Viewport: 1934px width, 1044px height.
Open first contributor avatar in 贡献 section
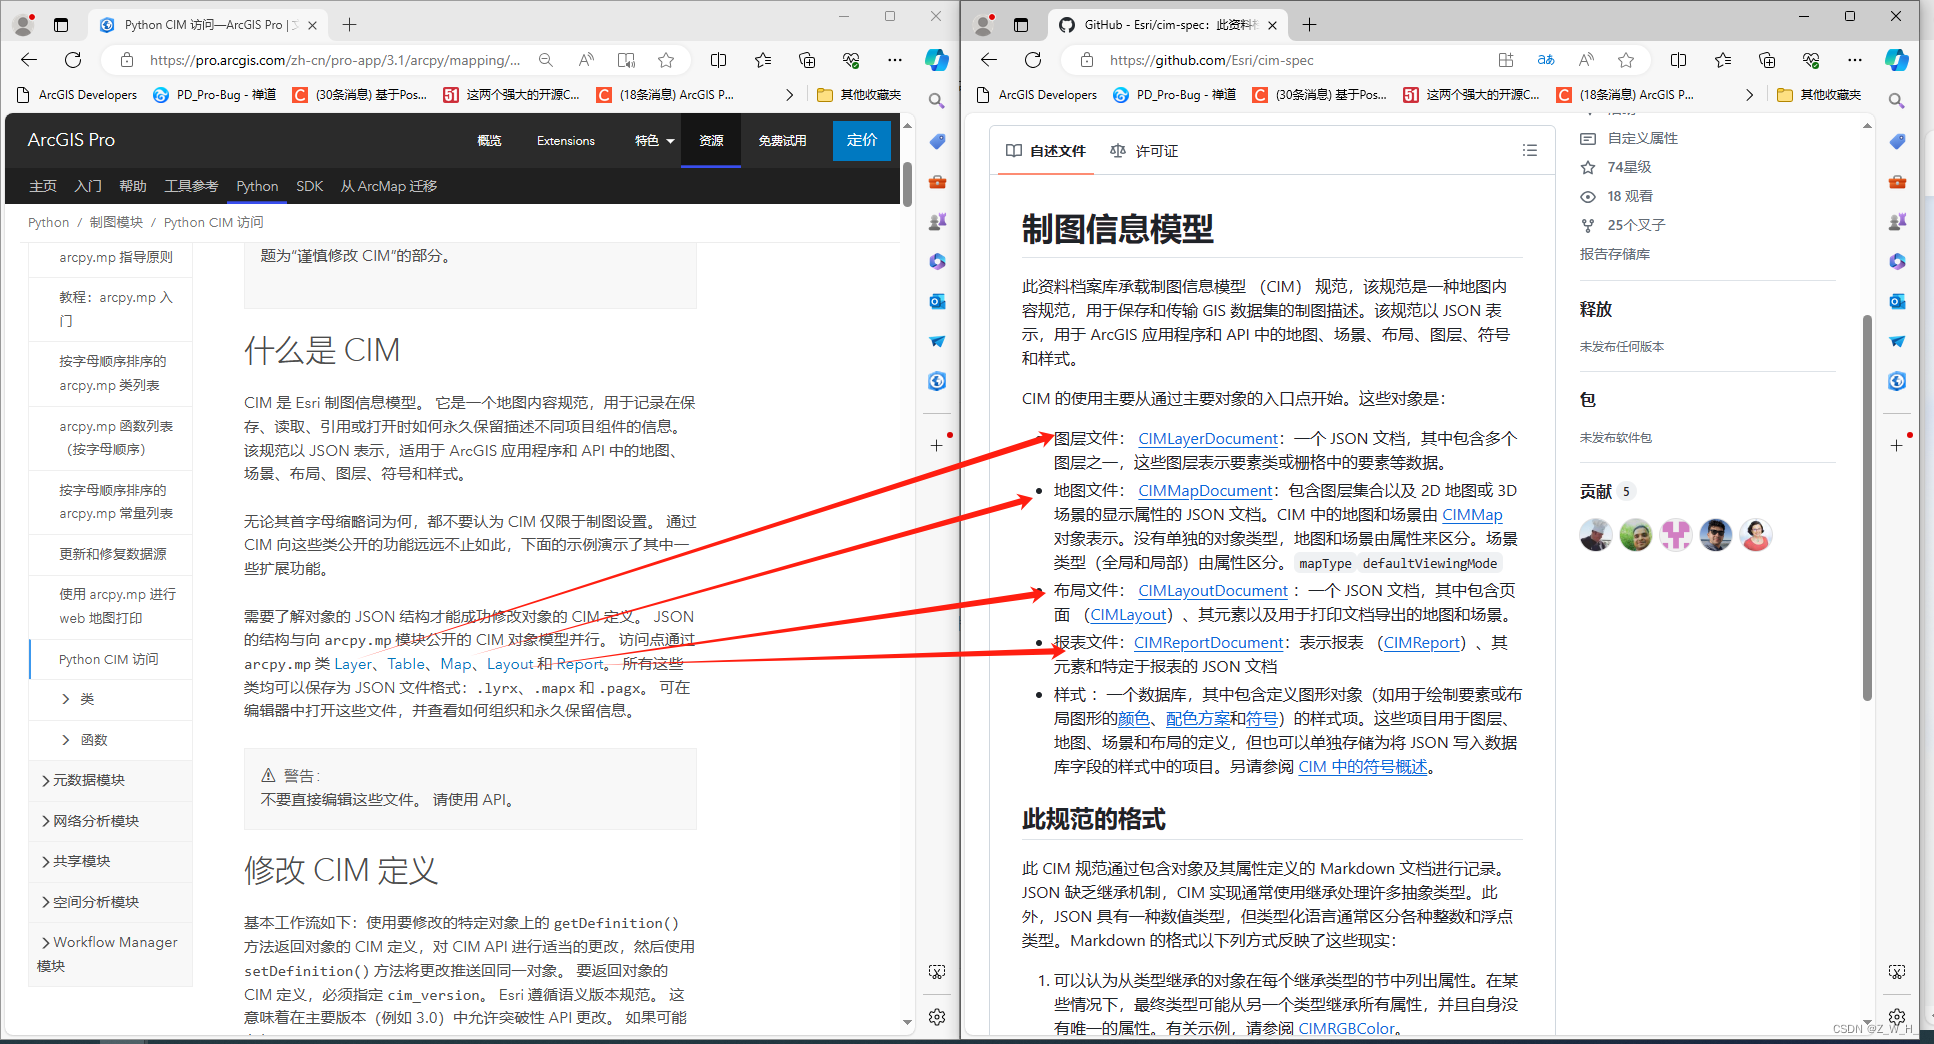[1595, 535]
